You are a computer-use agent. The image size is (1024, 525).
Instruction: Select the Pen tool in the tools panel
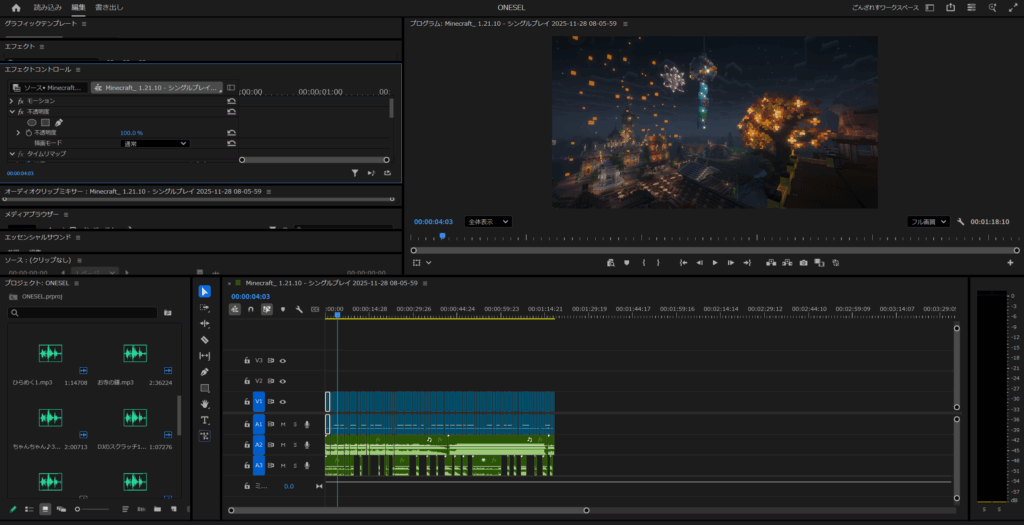click(205, 372)
